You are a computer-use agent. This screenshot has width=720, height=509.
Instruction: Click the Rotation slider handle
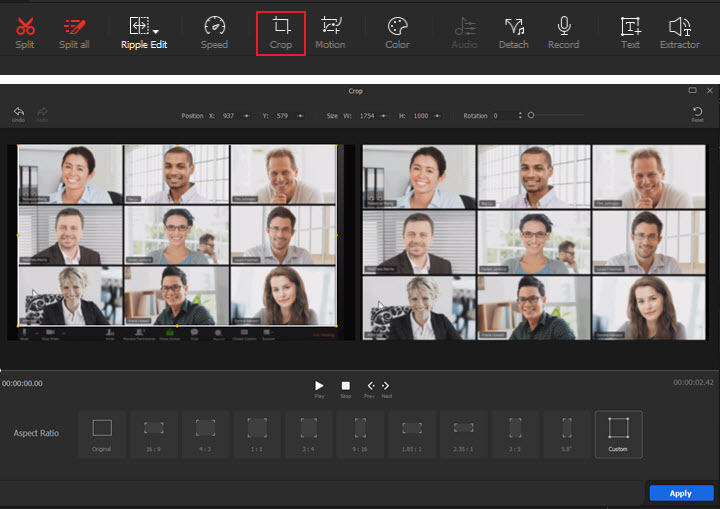pyautogui.click(x=531, y=115)
